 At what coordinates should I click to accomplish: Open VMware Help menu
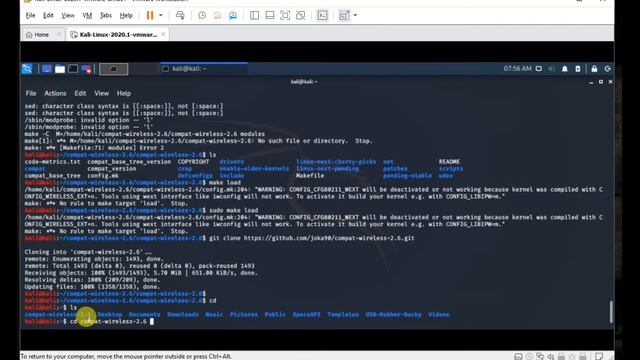[126, 16]
